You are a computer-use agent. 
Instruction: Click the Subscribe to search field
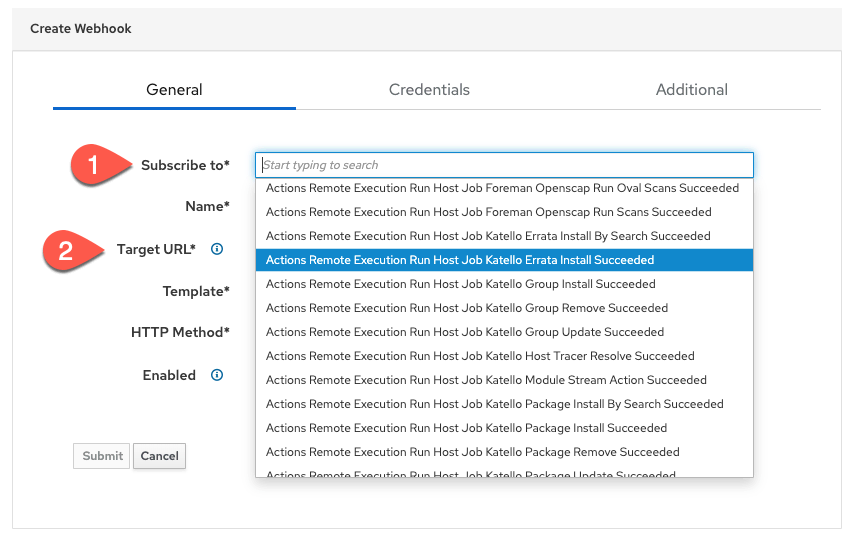[504, 165]
